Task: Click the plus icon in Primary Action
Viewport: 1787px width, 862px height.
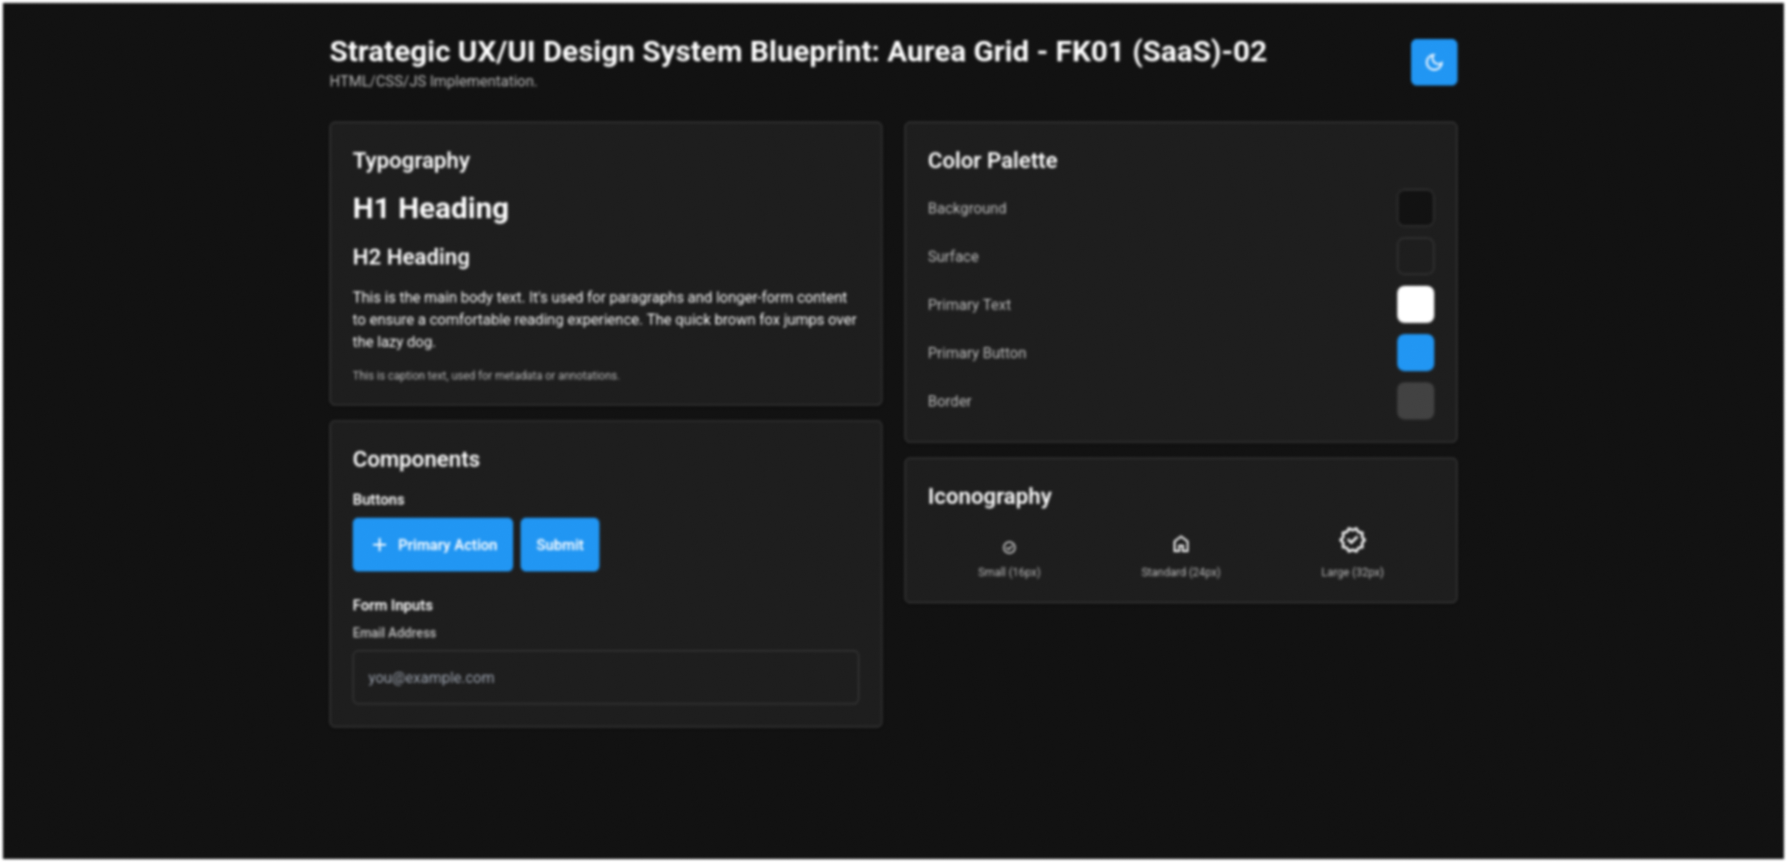Action: tap(379, 545)
